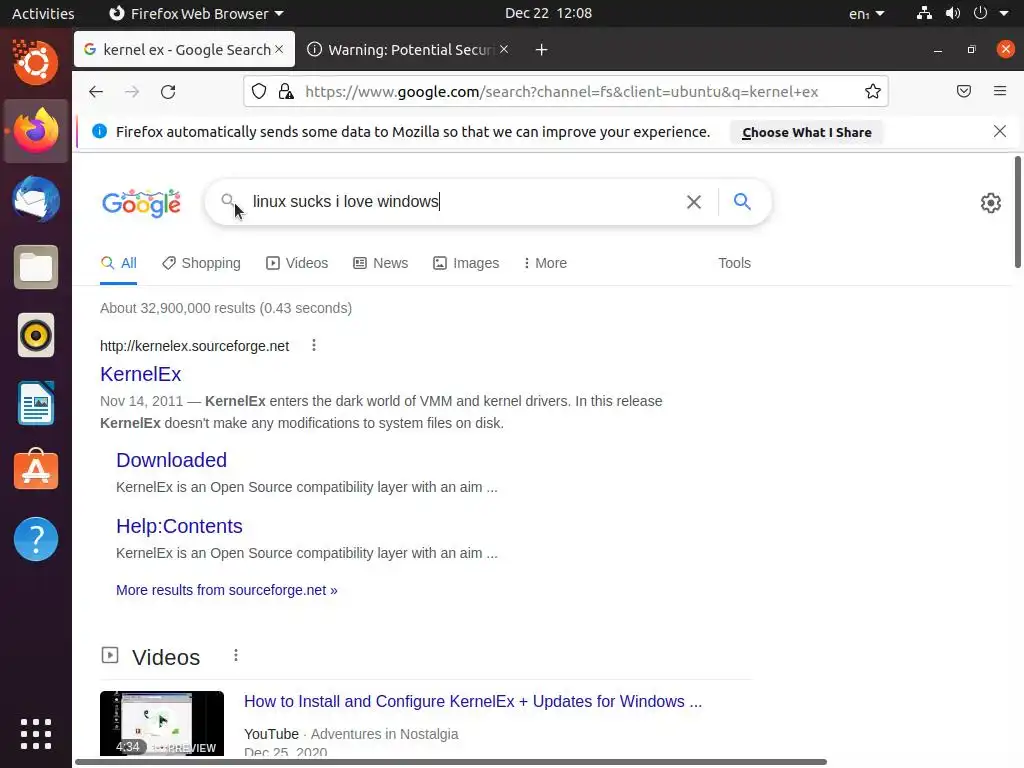Select the Videos results tab
This screenshot has height=768, width=1024.
click(x=297, y=263)
